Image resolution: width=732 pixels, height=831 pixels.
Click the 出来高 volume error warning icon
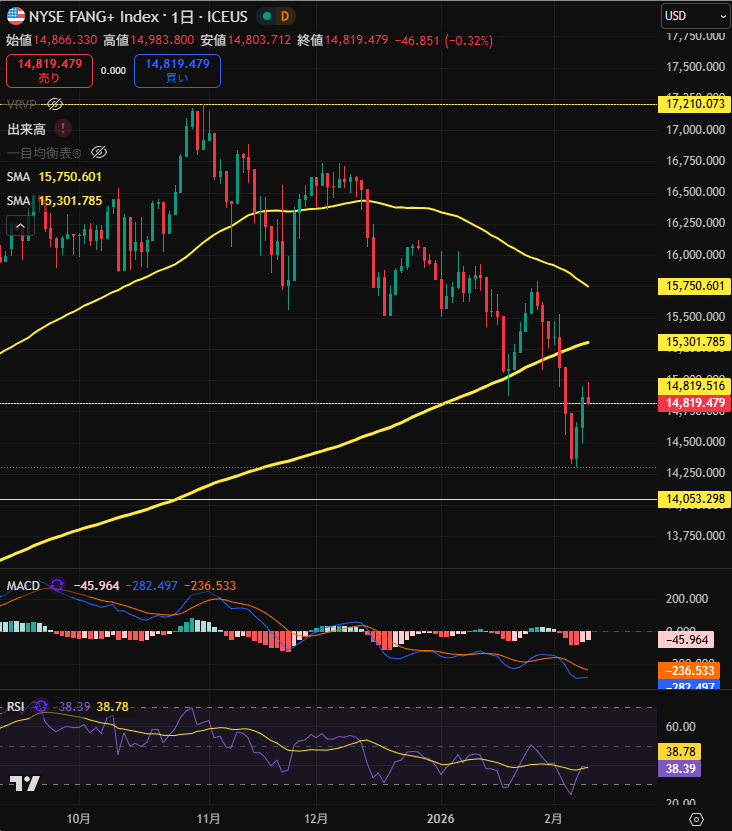point(63,128)
